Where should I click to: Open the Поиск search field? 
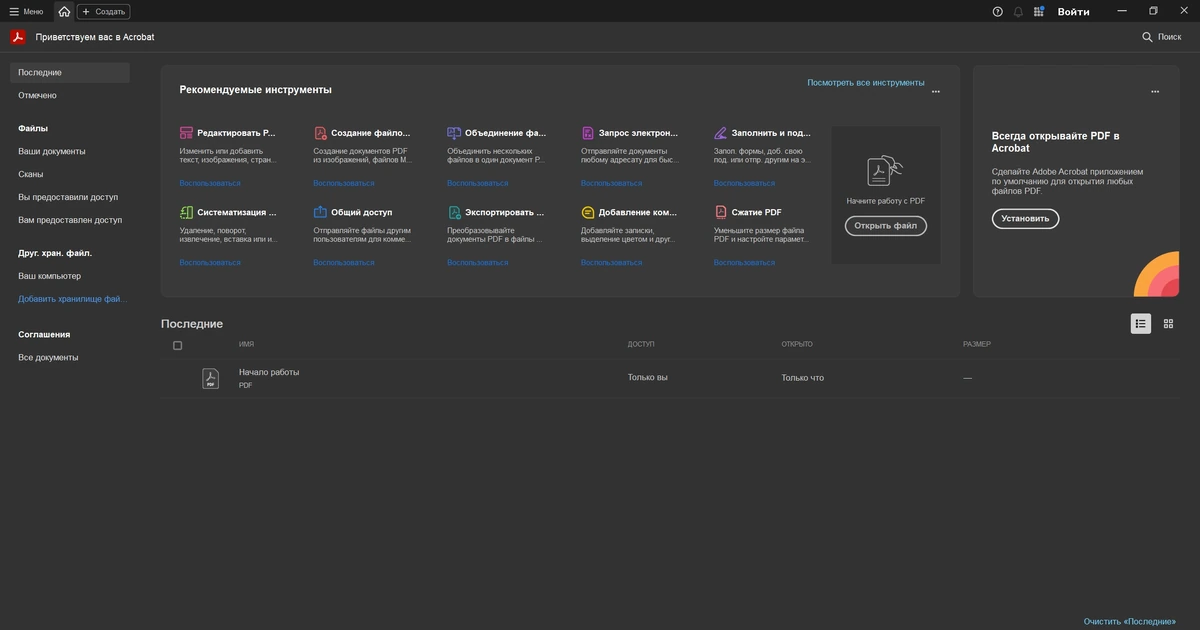click(1161, 37)
